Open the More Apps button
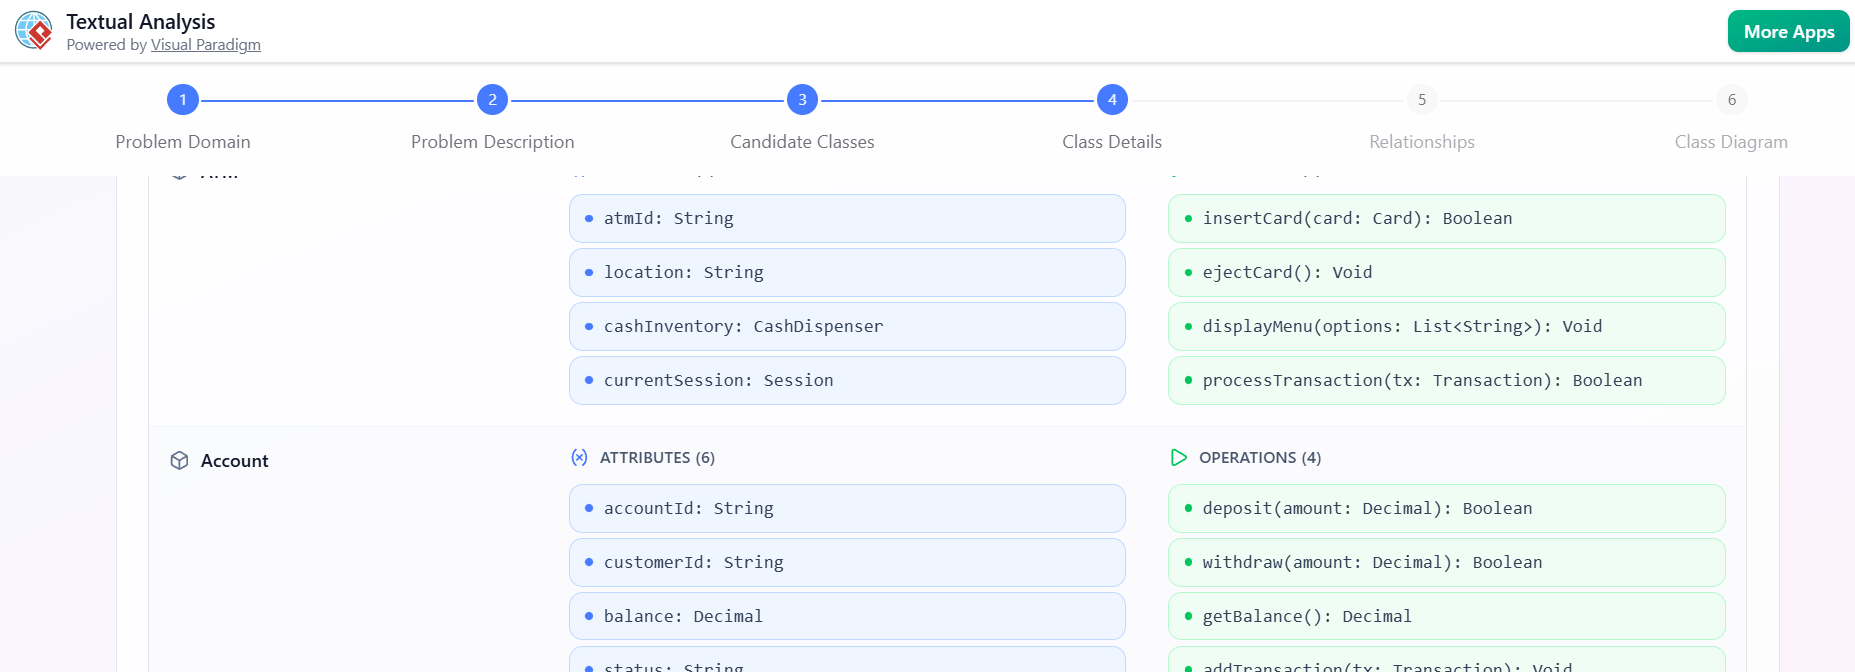The image size is (1855, 672). [1788, 32]
